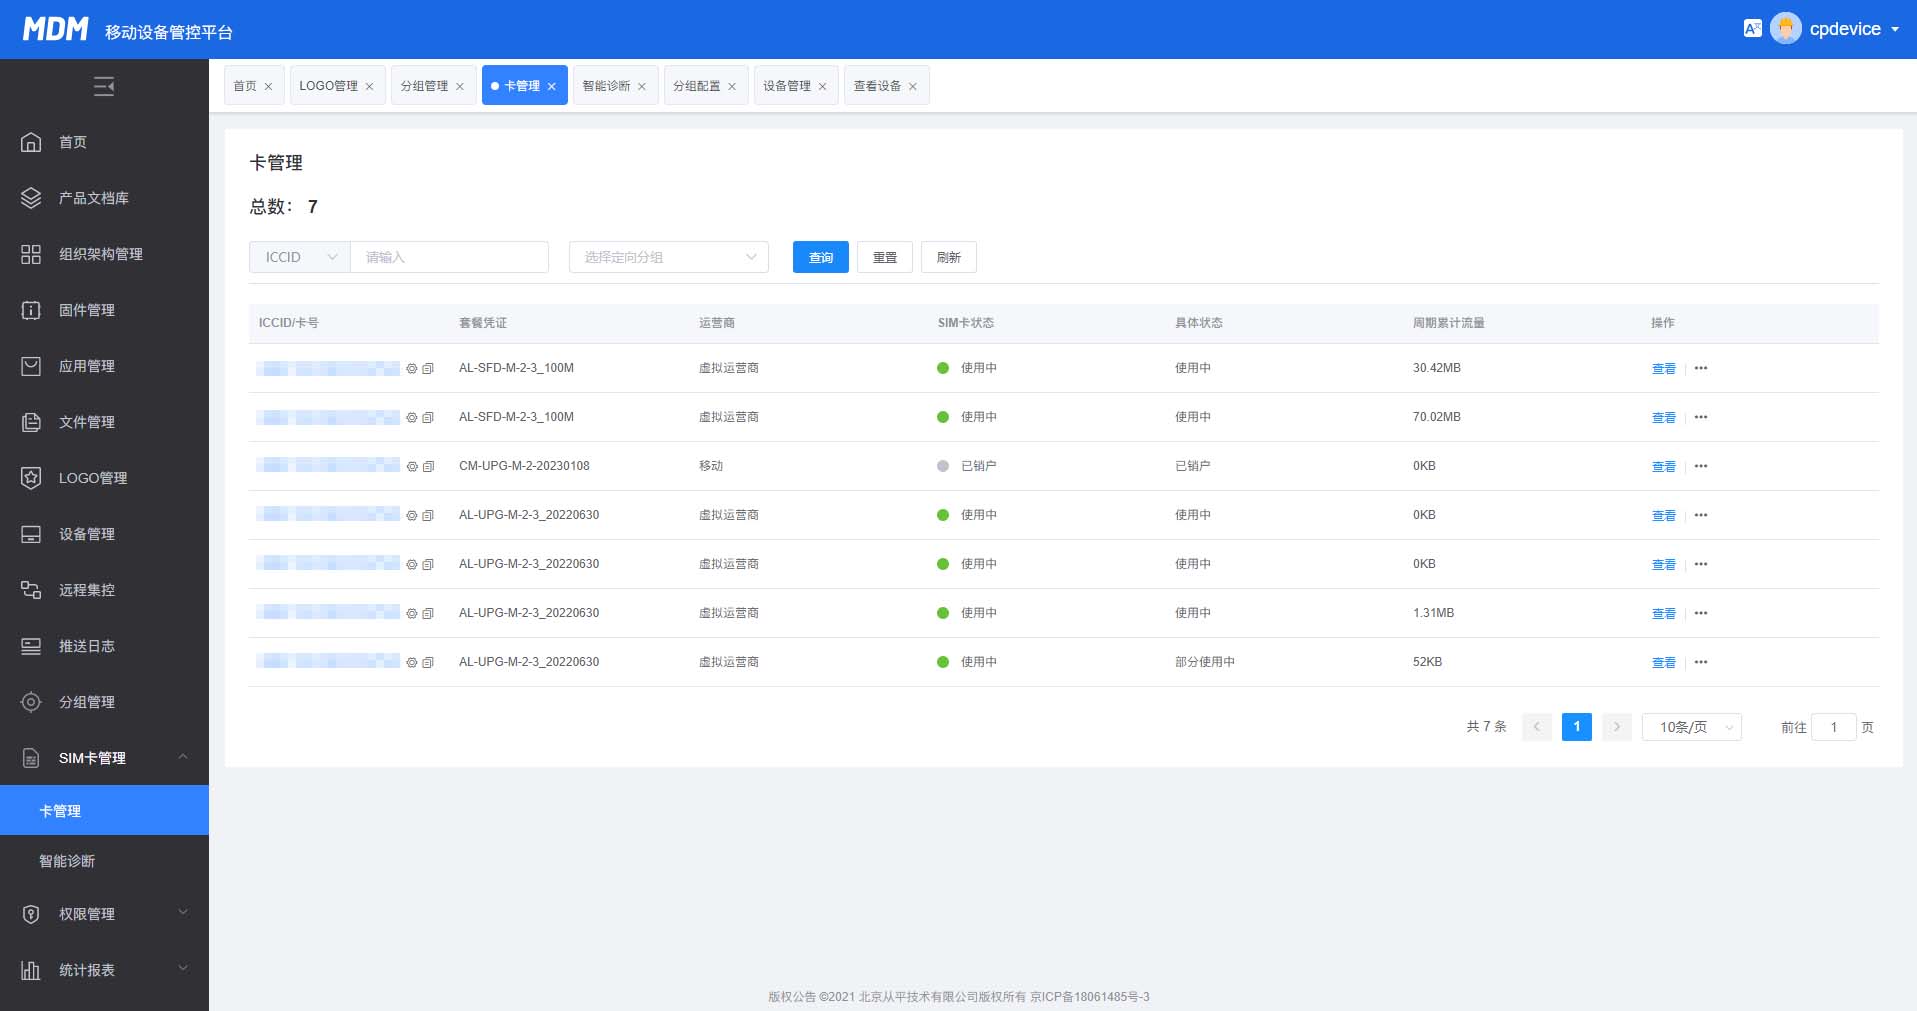Go to page 1 in pagination
This screenshot has height=1011, width=1917.
pos(1577,727)
